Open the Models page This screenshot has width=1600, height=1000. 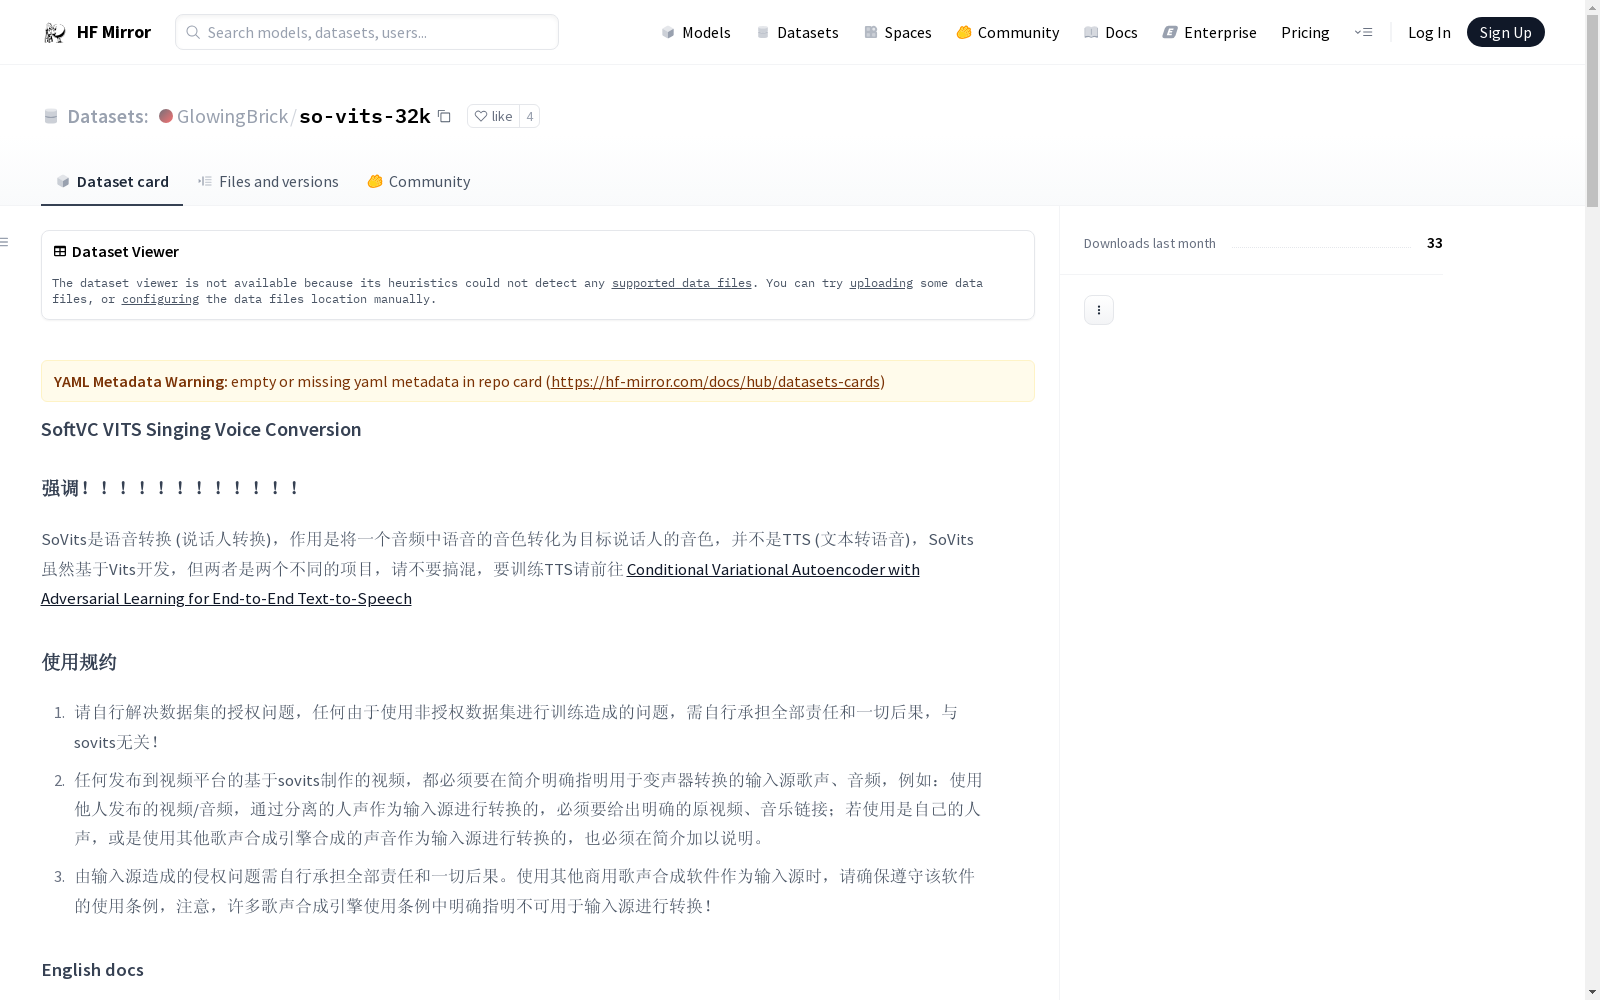coord(696,32)
